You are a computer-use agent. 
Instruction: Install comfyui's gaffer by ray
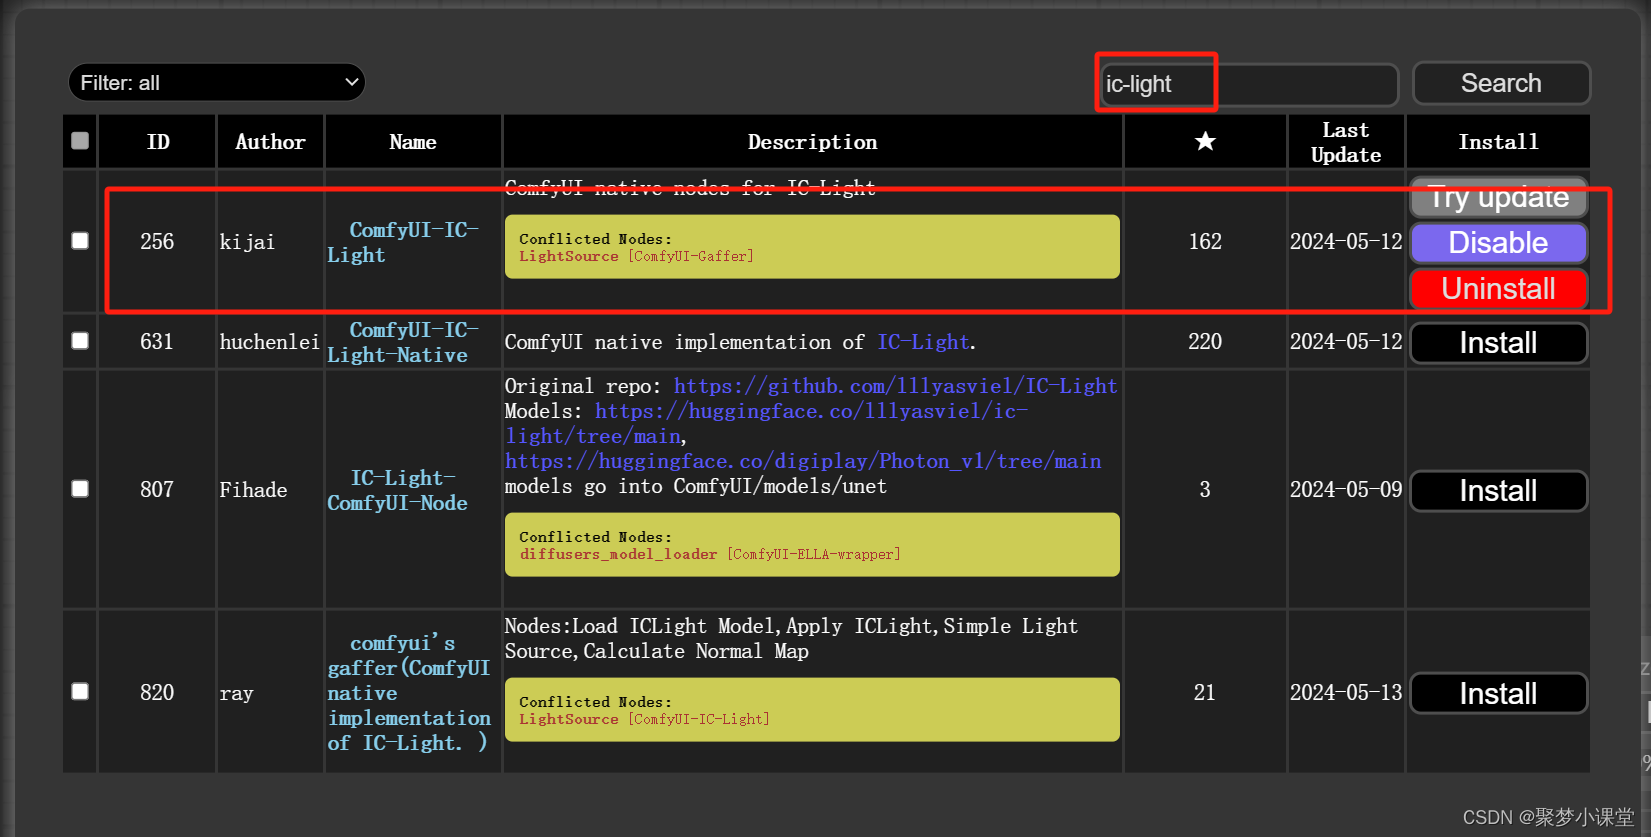pyautogui.click(x=1498, y=694)
